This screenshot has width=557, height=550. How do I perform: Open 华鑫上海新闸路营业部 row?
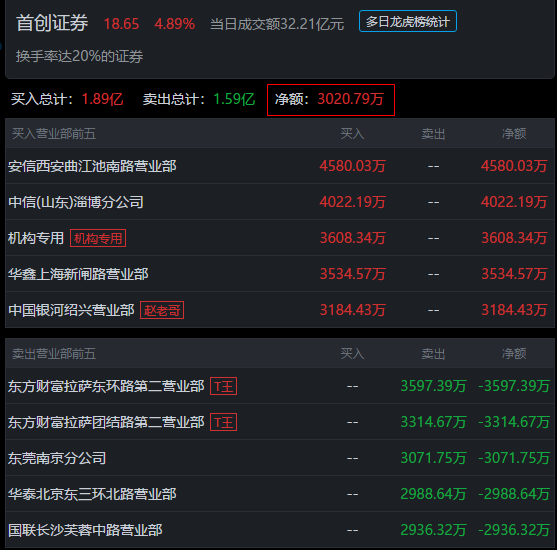click(280, 274)
